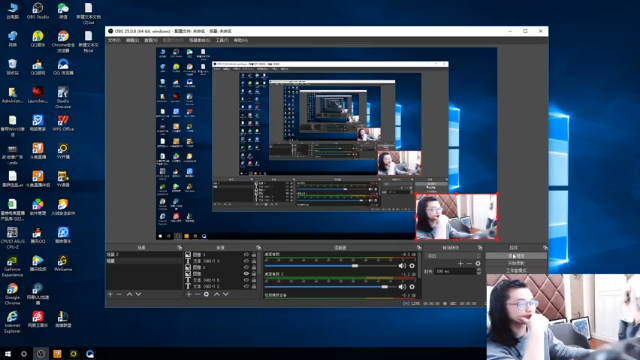The height and width of the screenshot is (360, 640).
Task: Open OBS Studio desktop shortcut
Action: pyautogui.click(x=38, y=11)
